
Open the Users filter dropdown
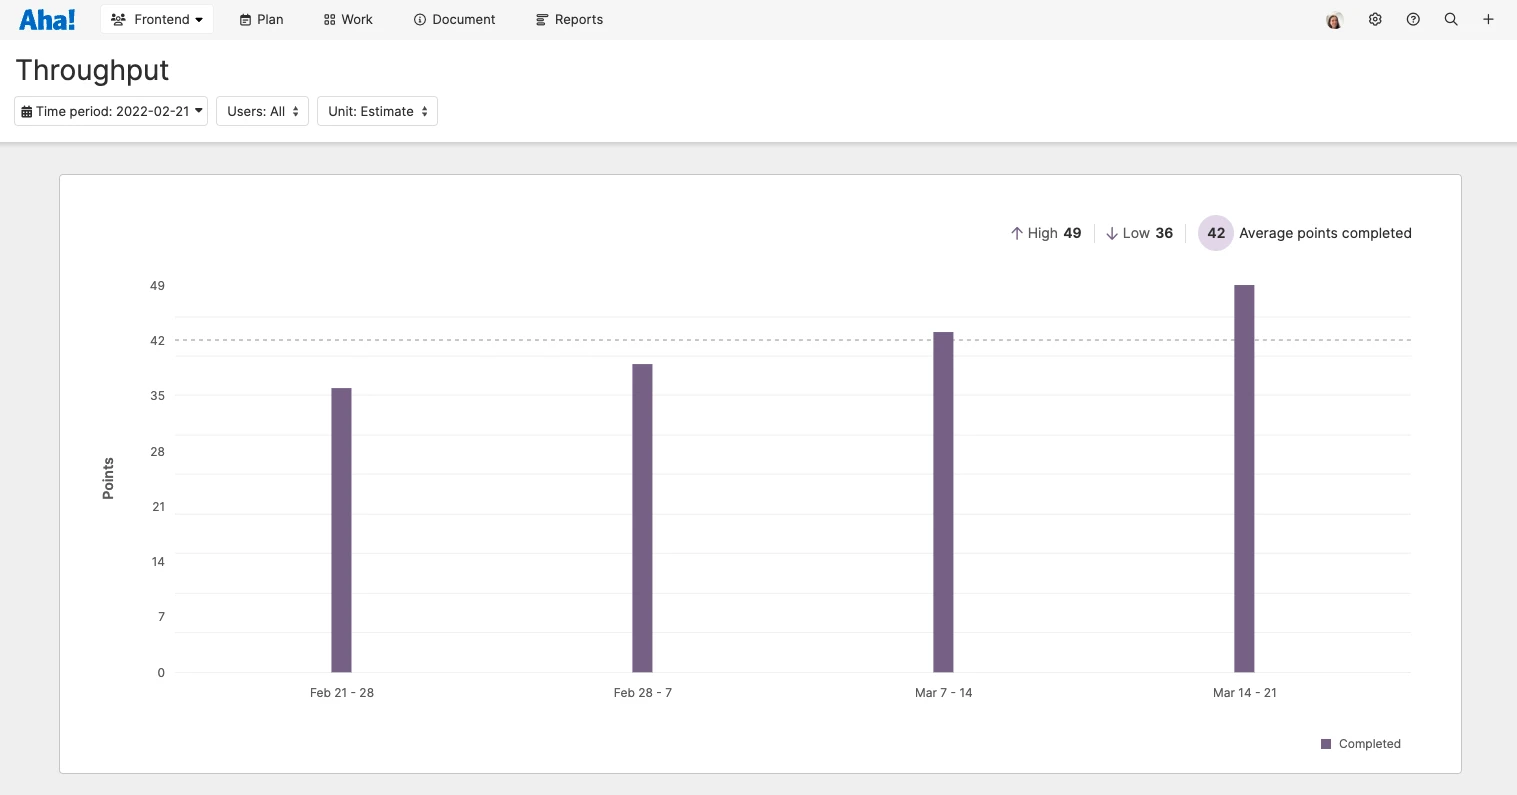pyautogui.click(x=262, y=111)
